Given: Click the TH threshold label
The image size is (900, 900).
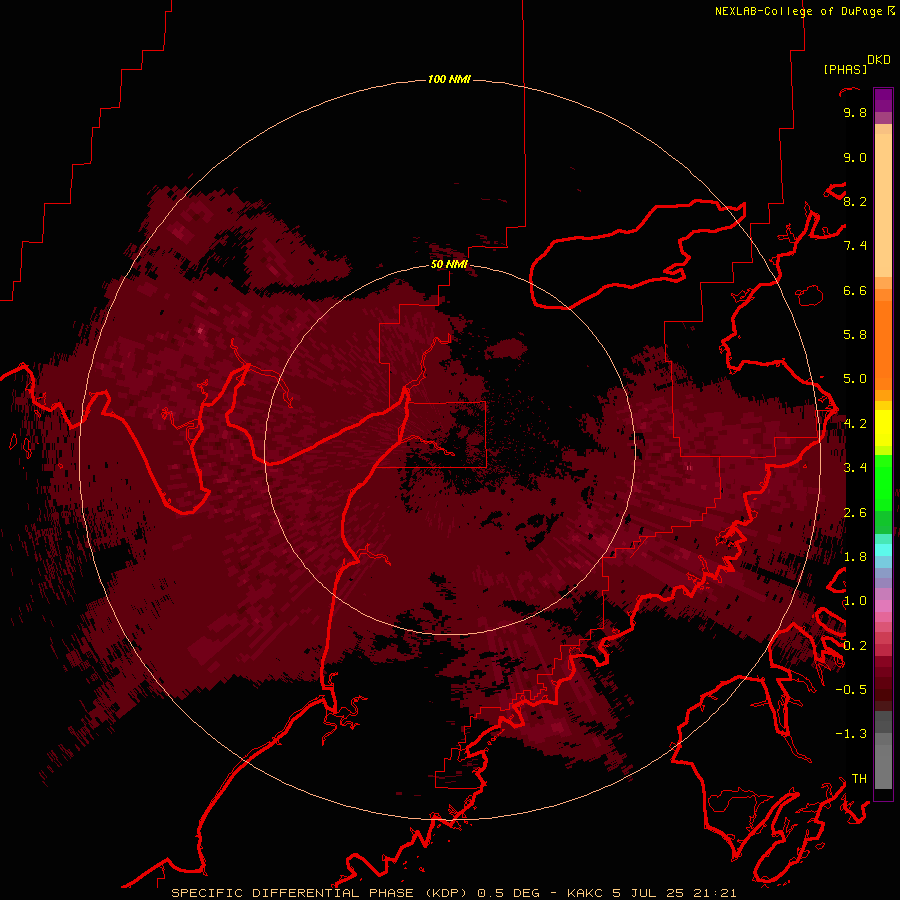Looking at the screenshot, I should (859, 779).
